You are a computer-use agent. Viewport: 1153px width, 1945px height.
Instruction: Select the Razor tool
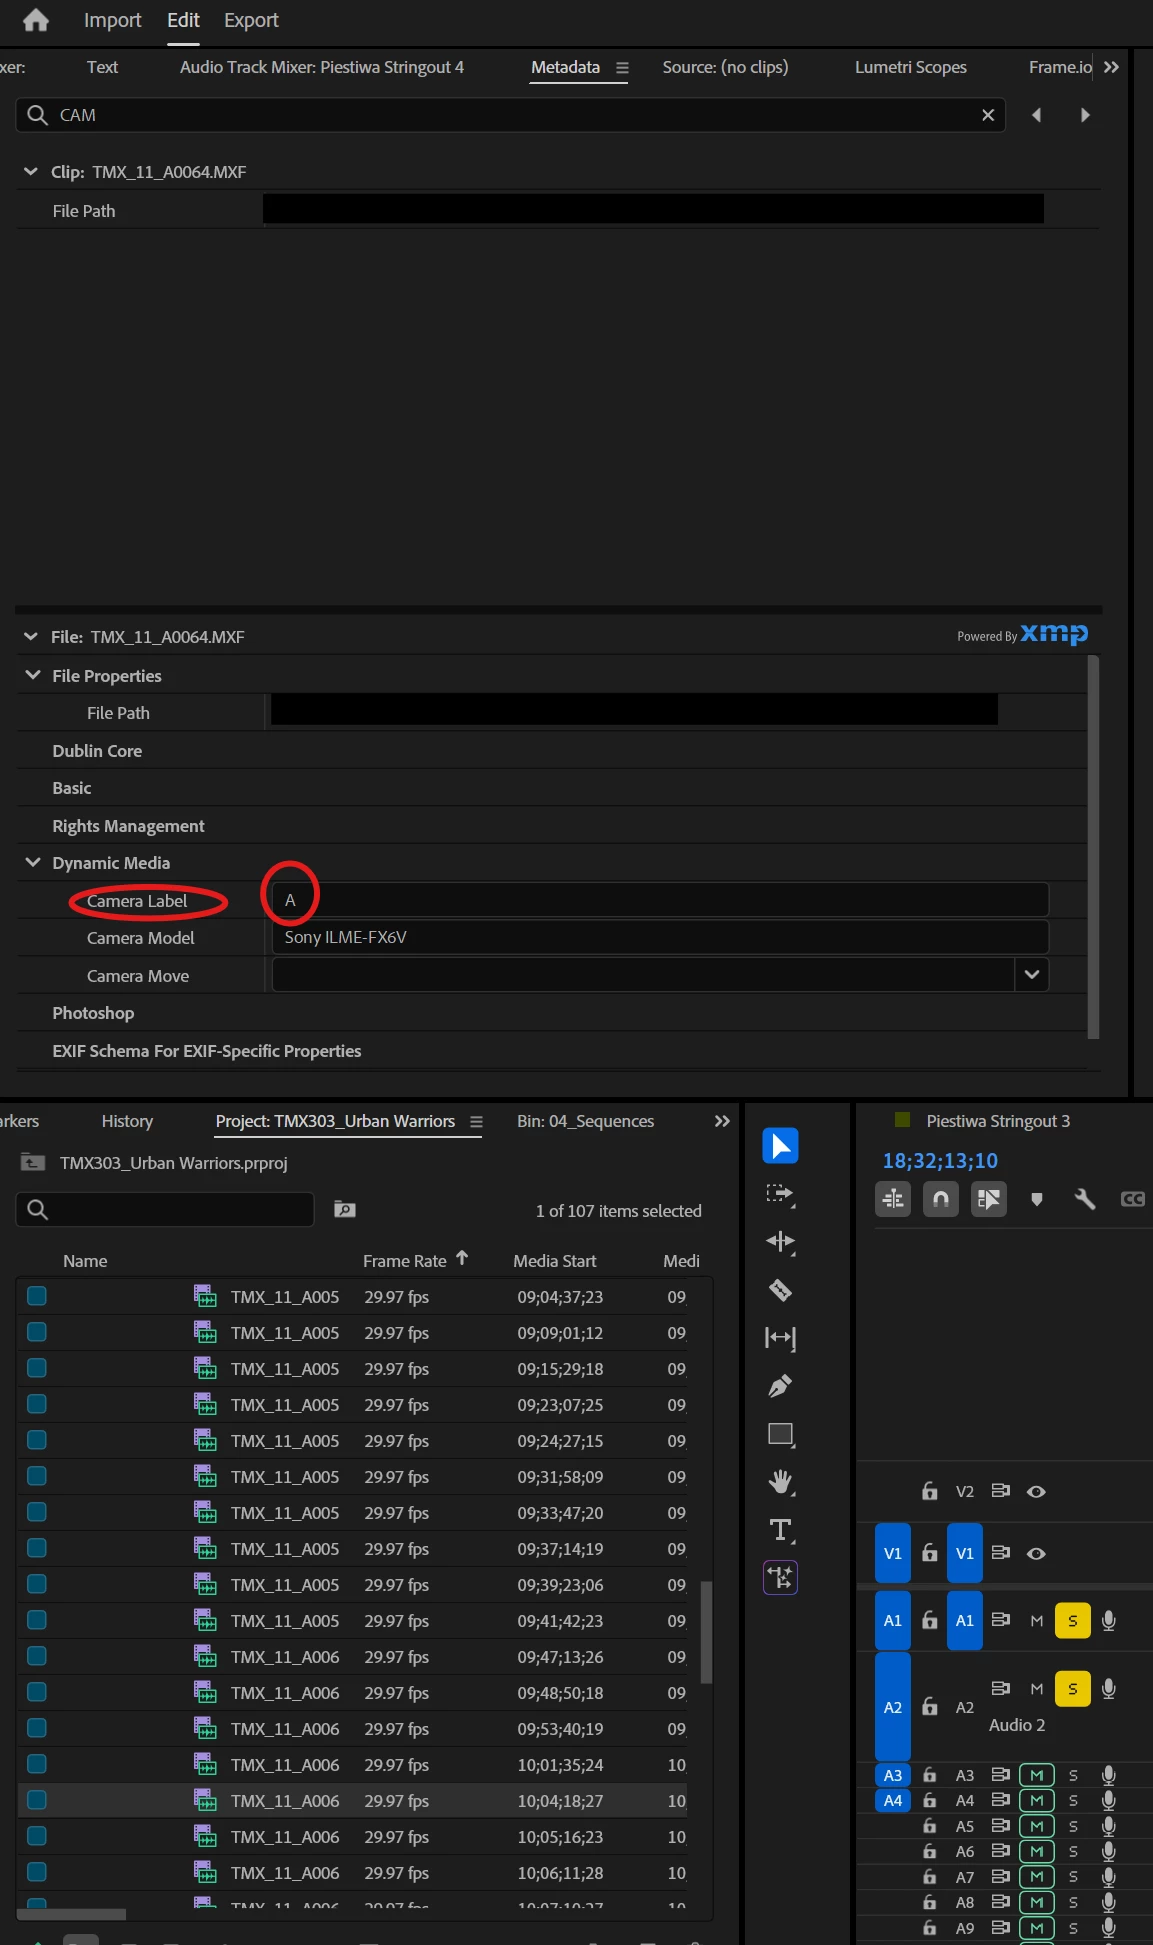[x=780, y=1290]
